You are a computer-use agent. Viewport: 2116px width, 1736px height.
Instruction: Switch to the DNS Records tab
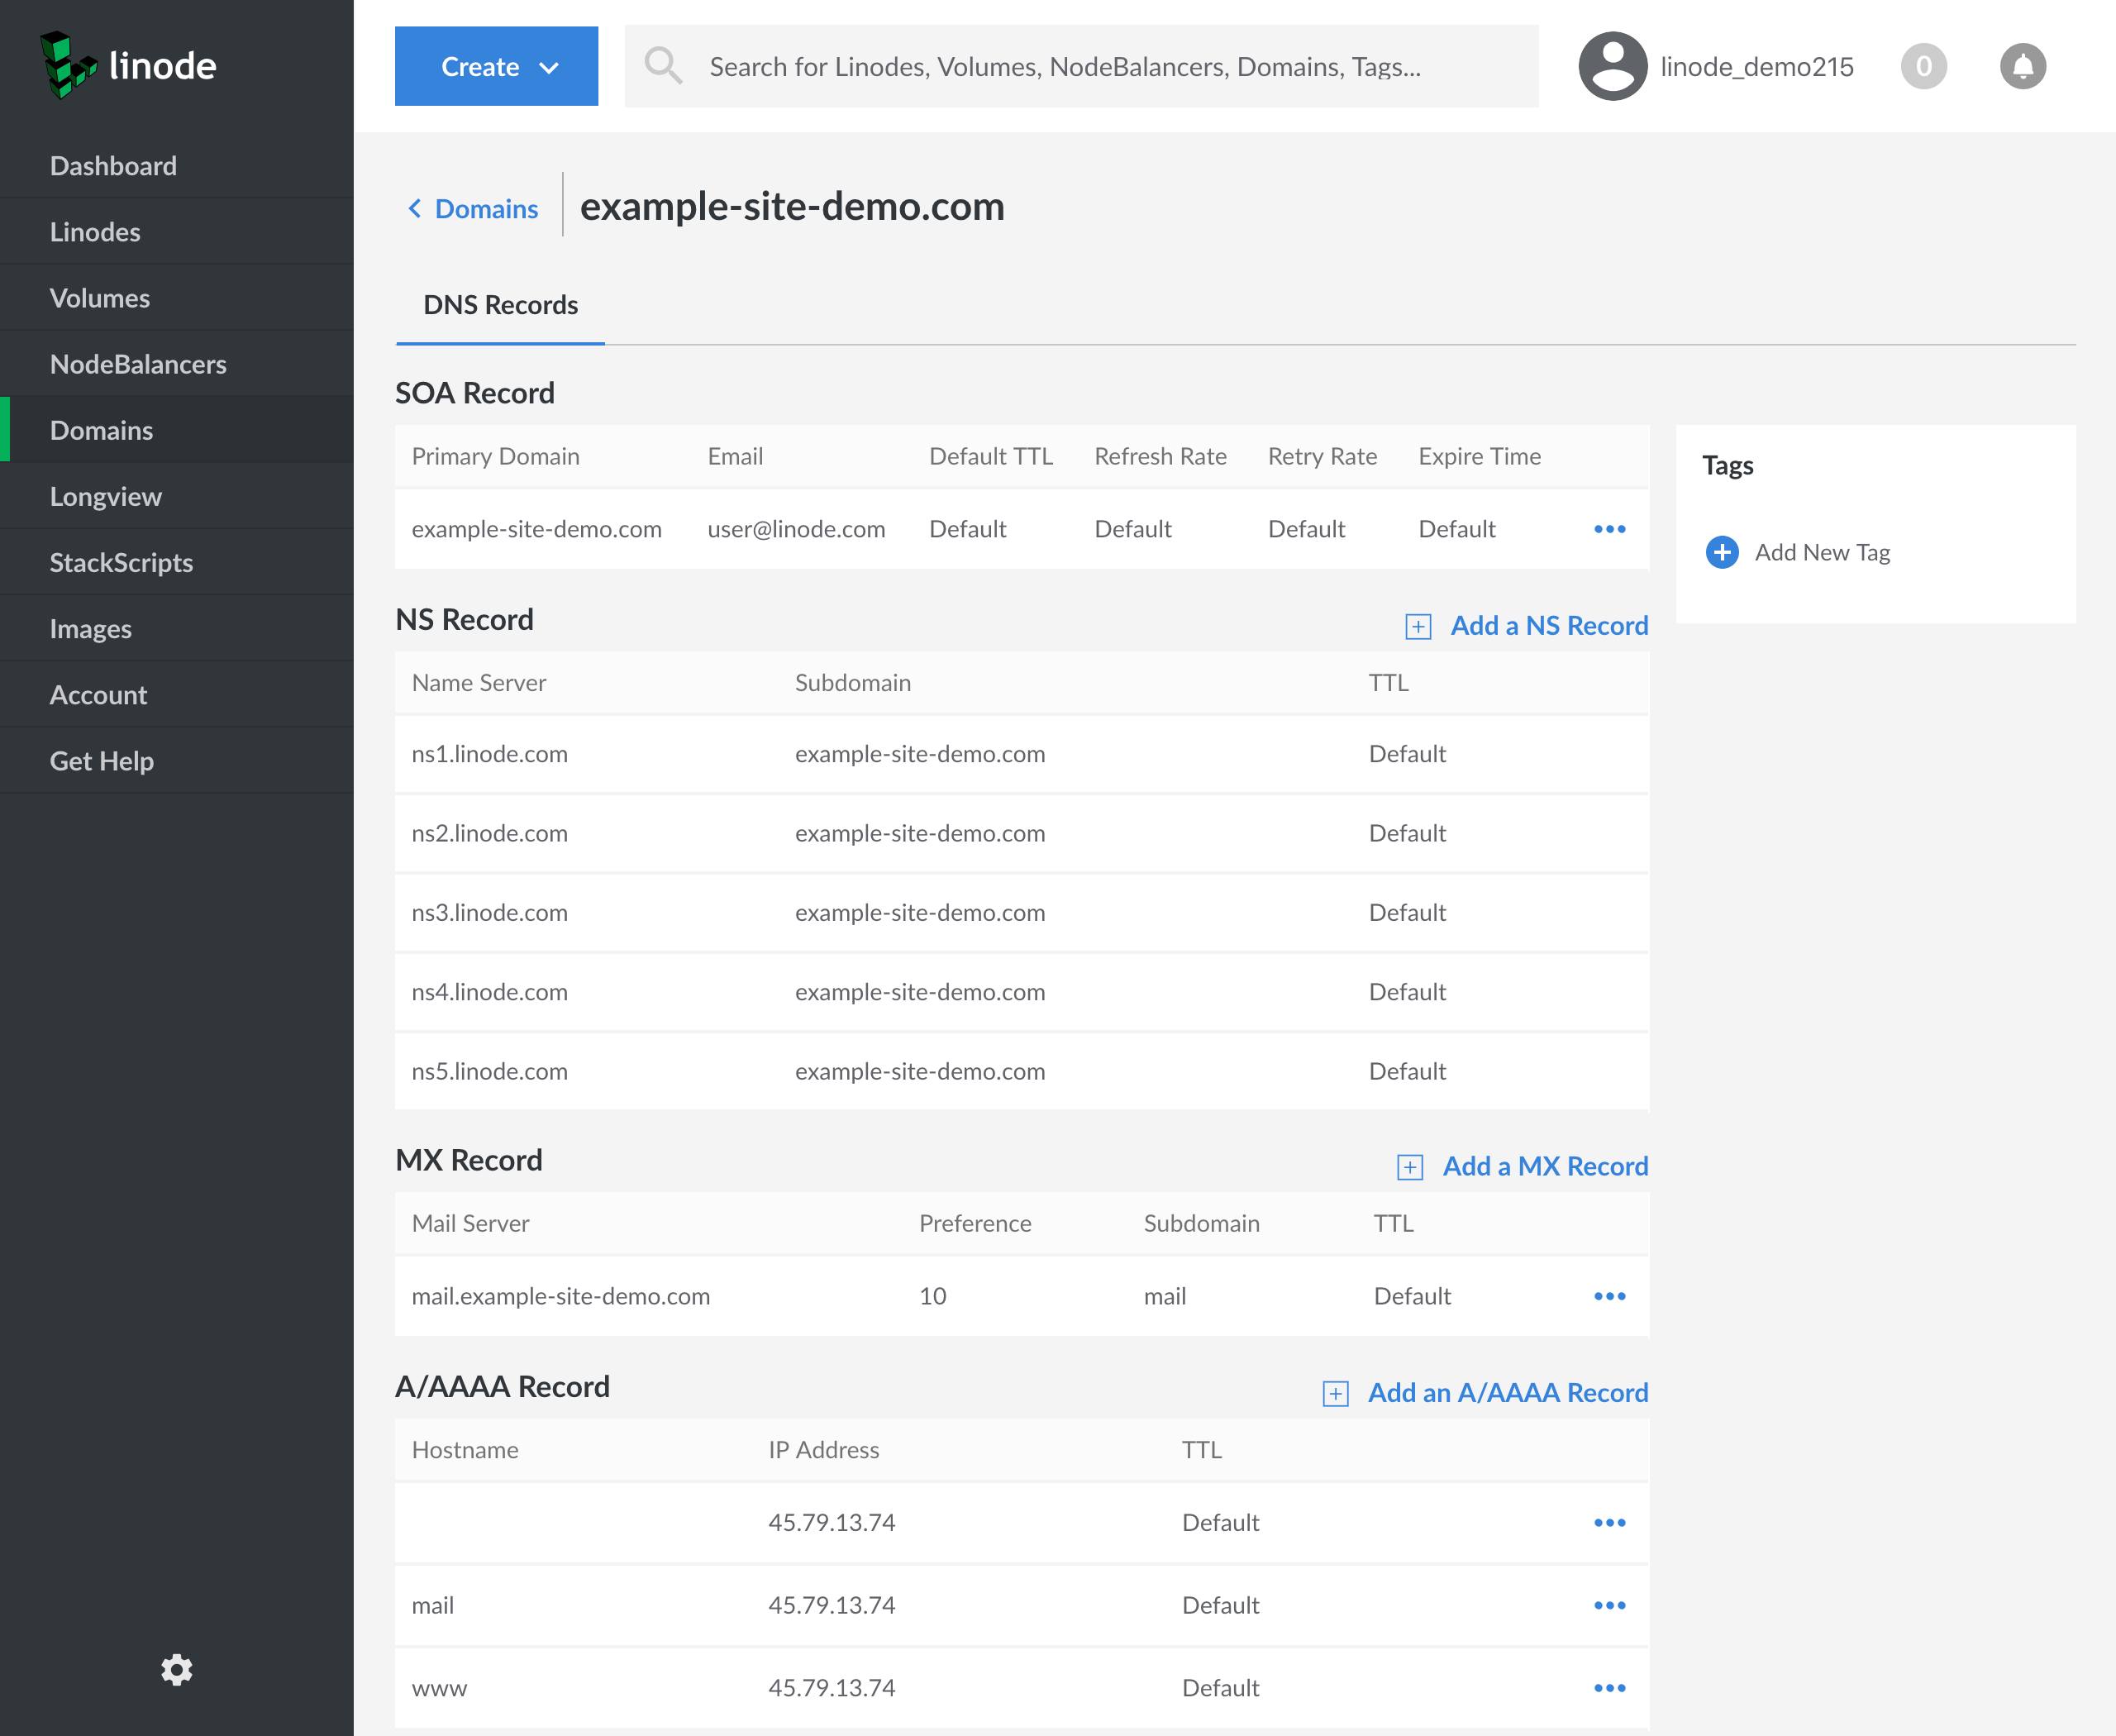click(500, 305)
